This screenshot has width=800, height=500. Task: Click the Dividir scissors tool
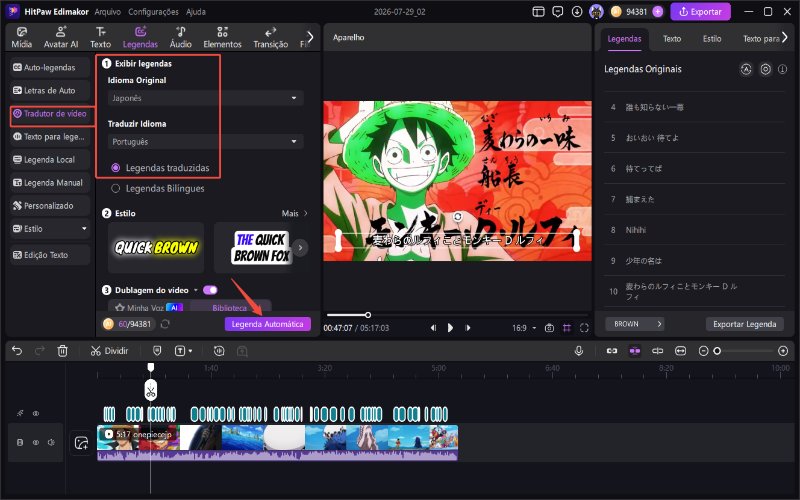coord(109,351)
